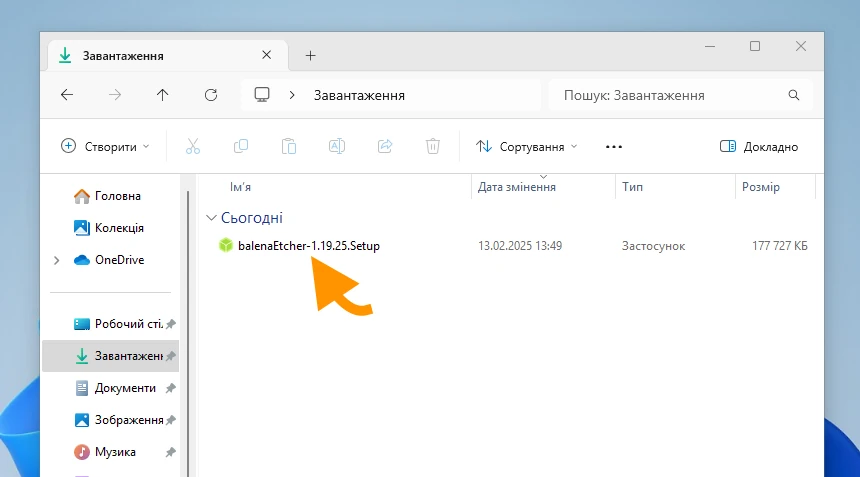
Task: Go up one folder level
Action: click(x=162, y=95)
